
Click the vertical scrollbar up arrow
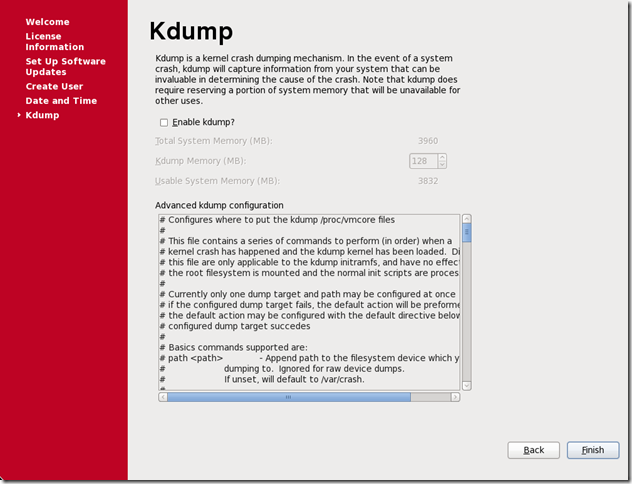467,219
